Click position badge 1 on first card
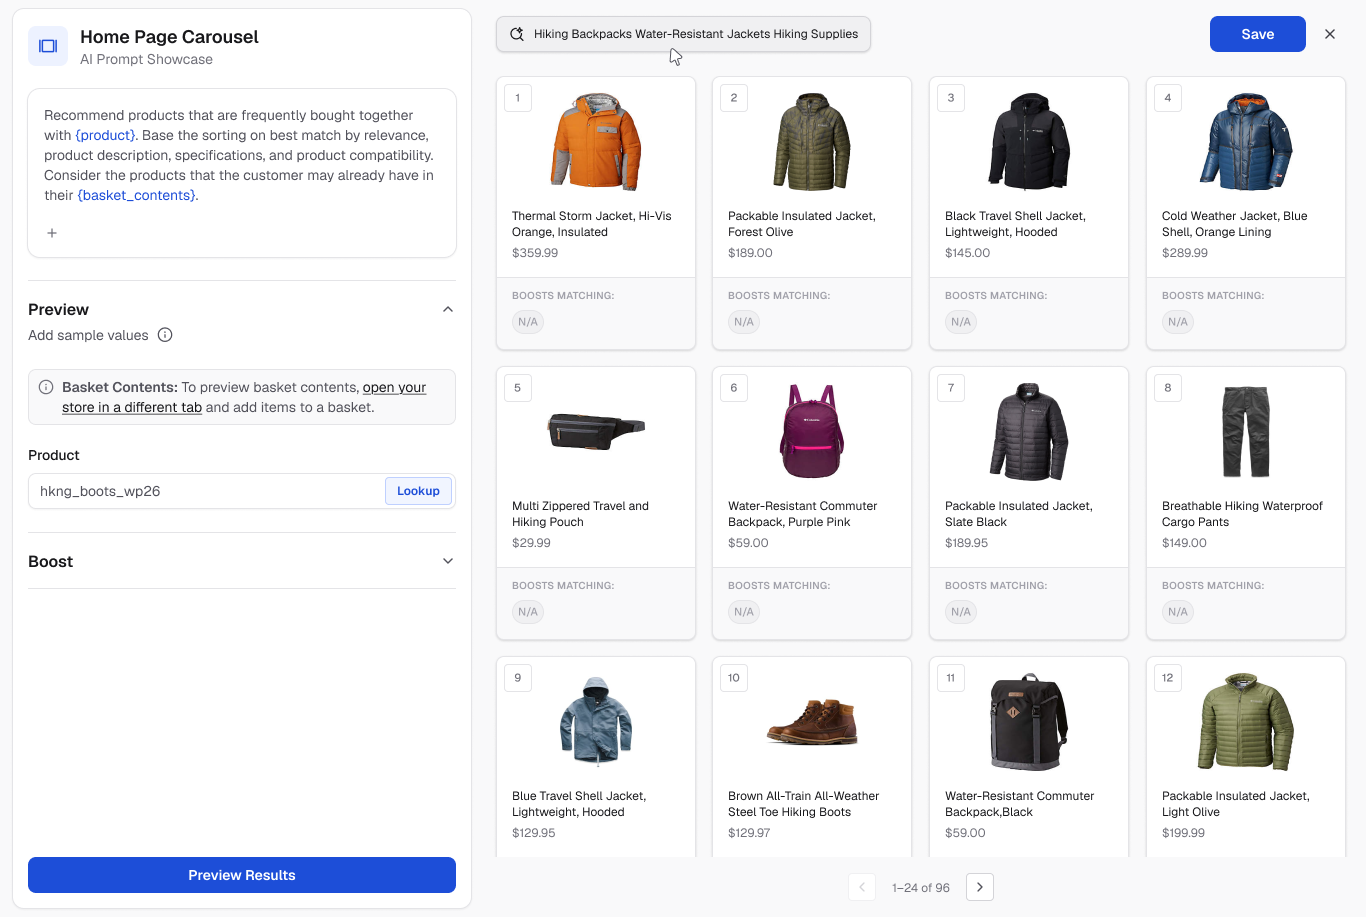Screen dimensions: 1366x917 click(x=518, y=98)
